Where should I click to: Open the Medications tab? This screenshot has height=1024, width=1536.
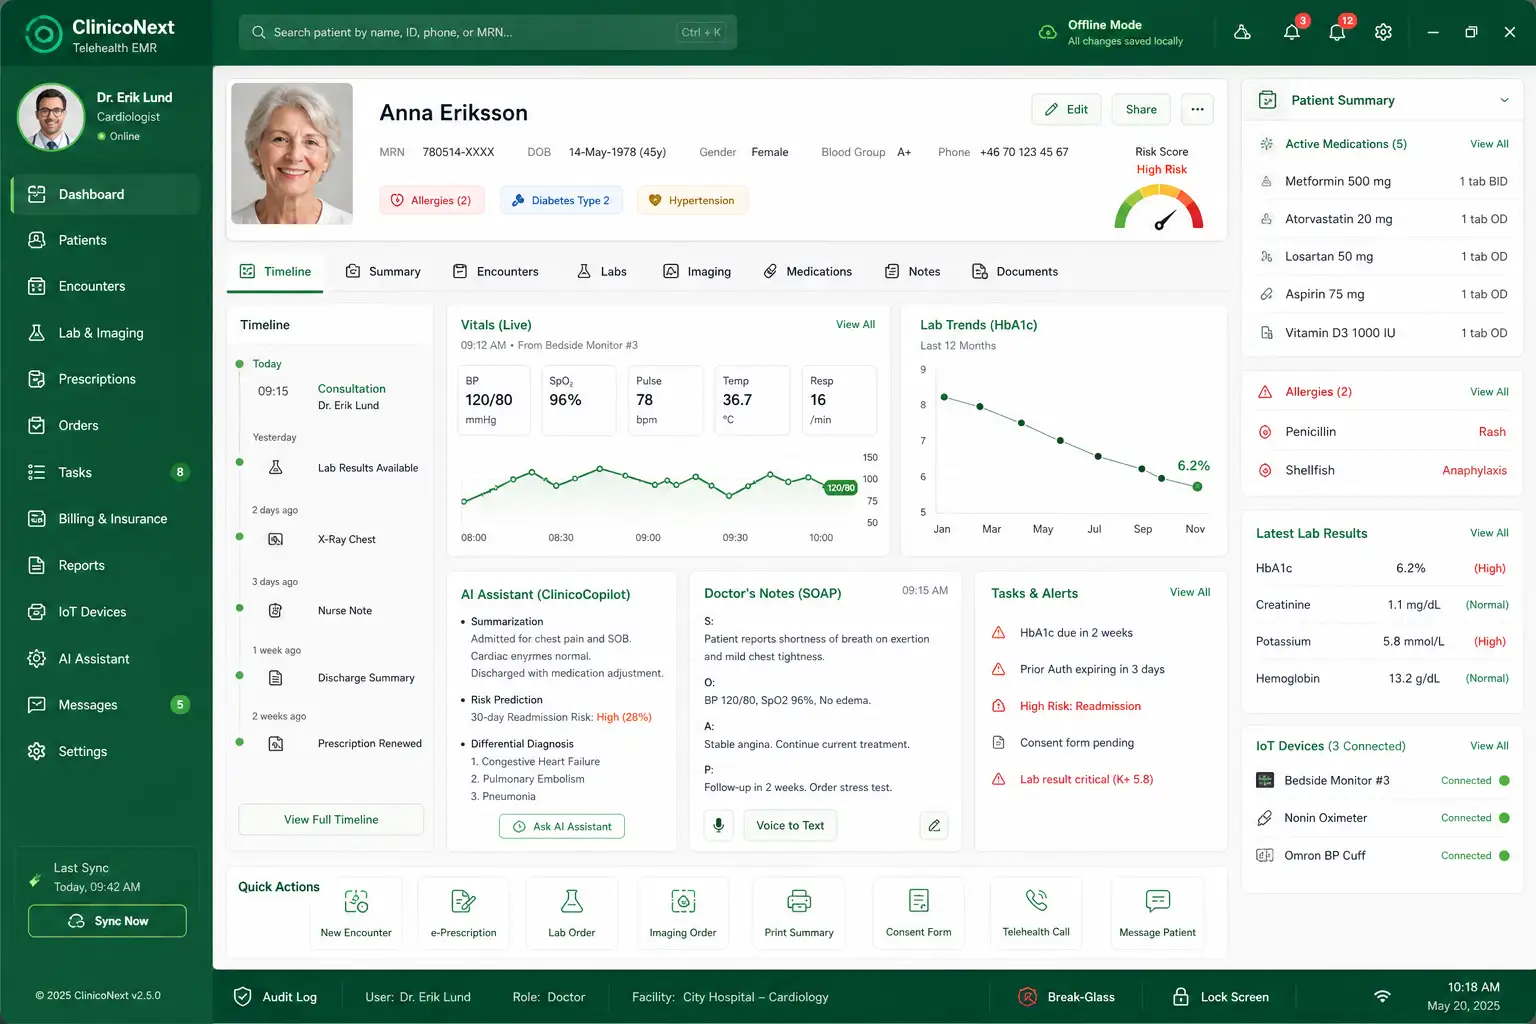tap(808, 271)
